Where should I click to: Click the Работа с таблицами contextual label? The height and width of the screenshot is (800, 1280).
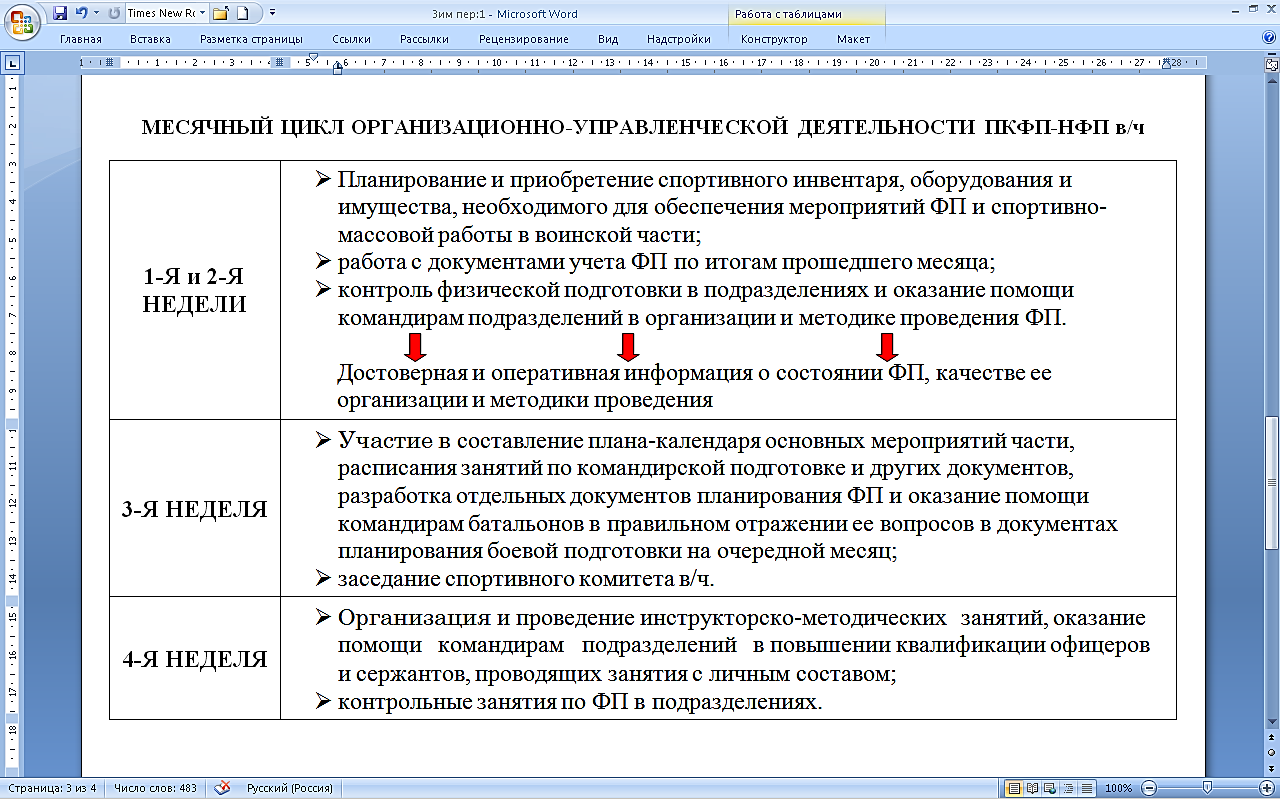(788, 14)
